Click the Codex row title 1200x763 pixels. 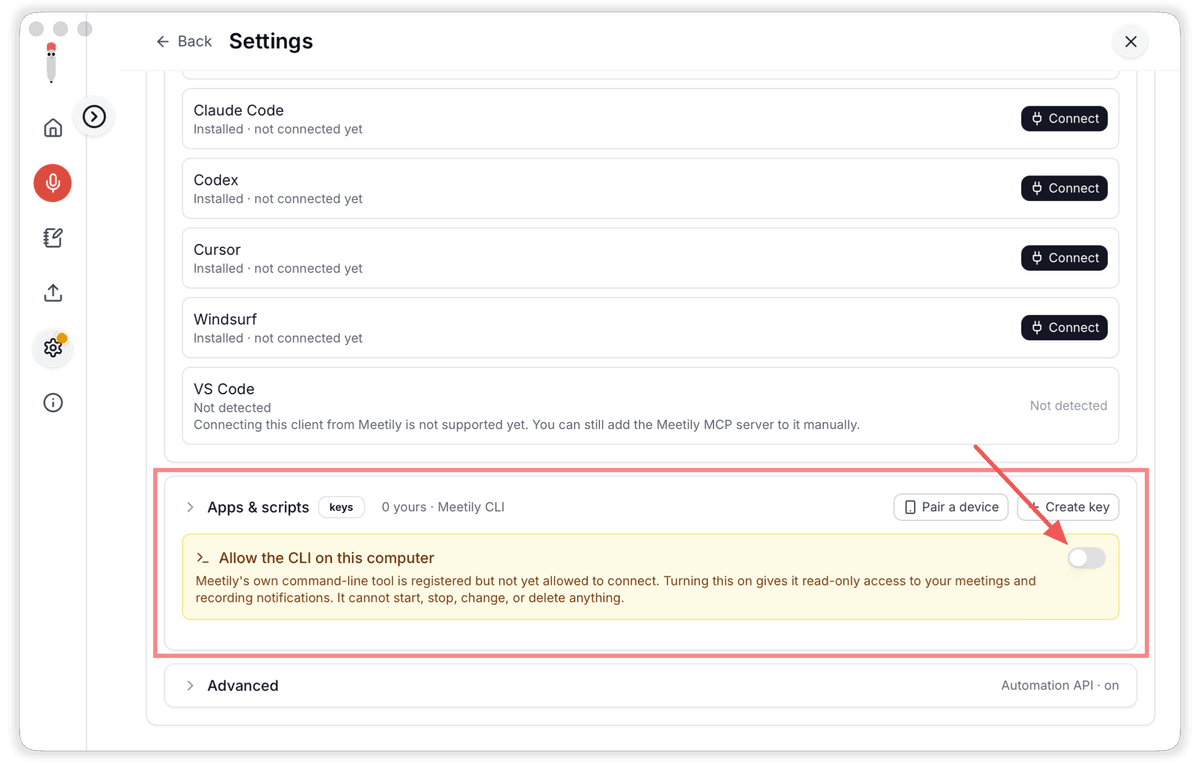(216, 180)
